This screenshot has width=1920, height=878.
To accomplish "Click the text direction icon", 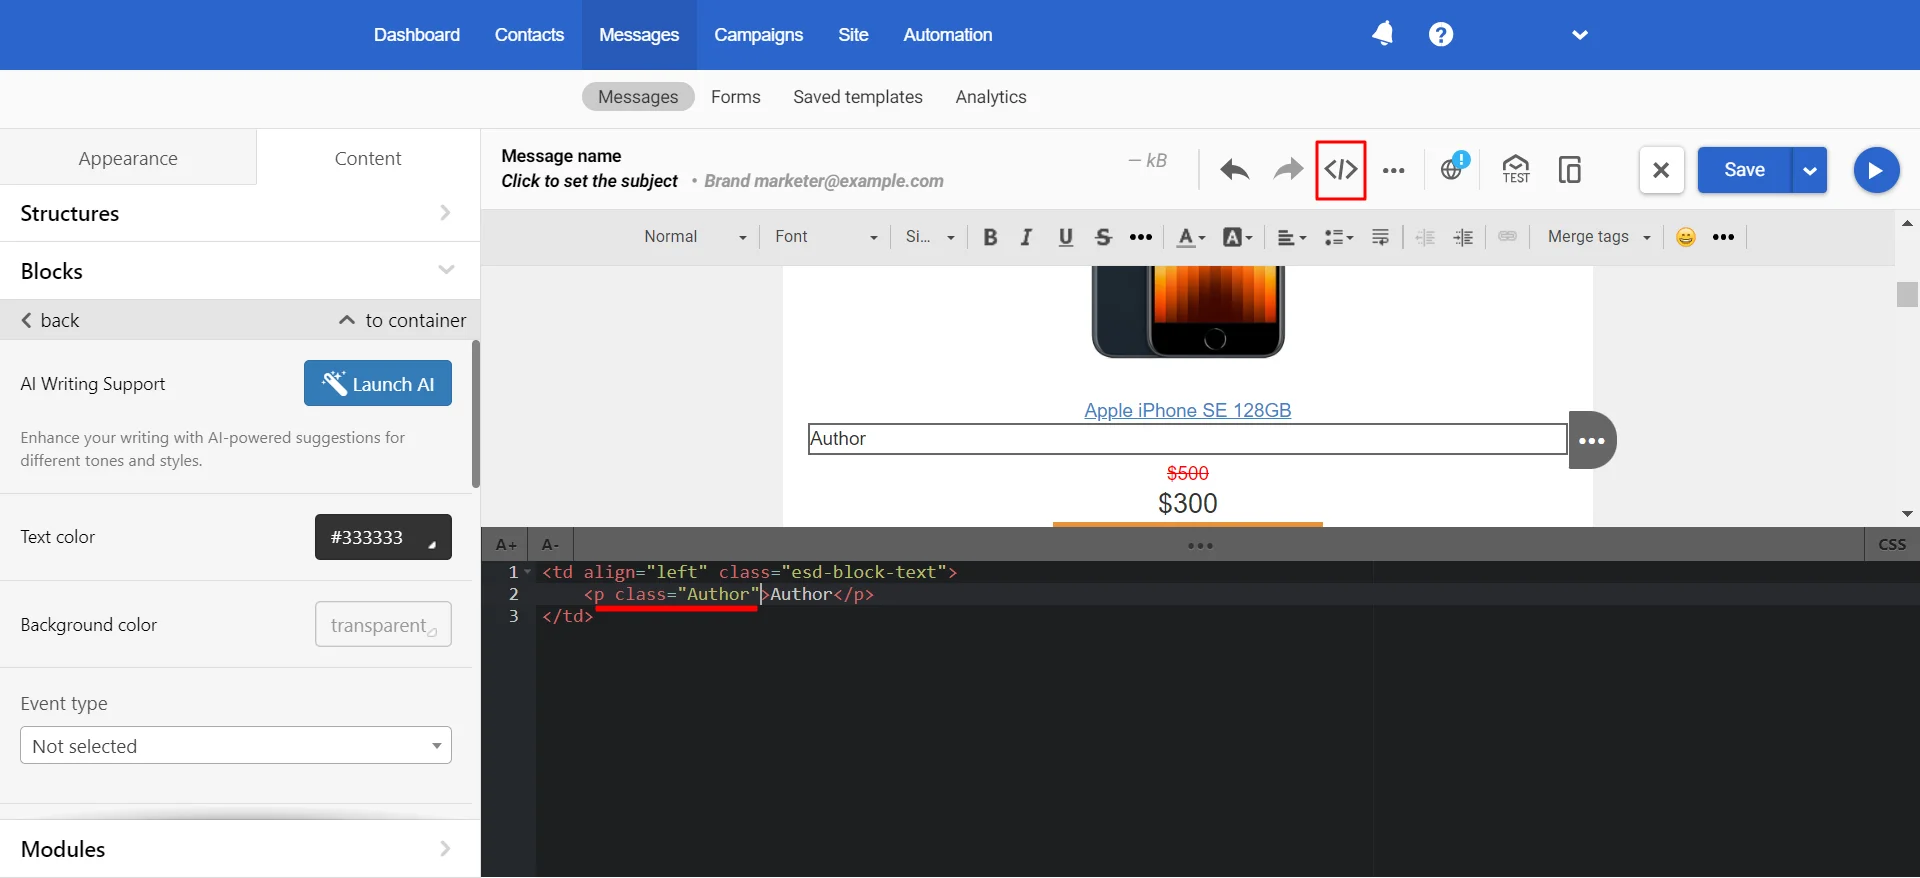I will pyautogui.click(x=1380, y=237).
